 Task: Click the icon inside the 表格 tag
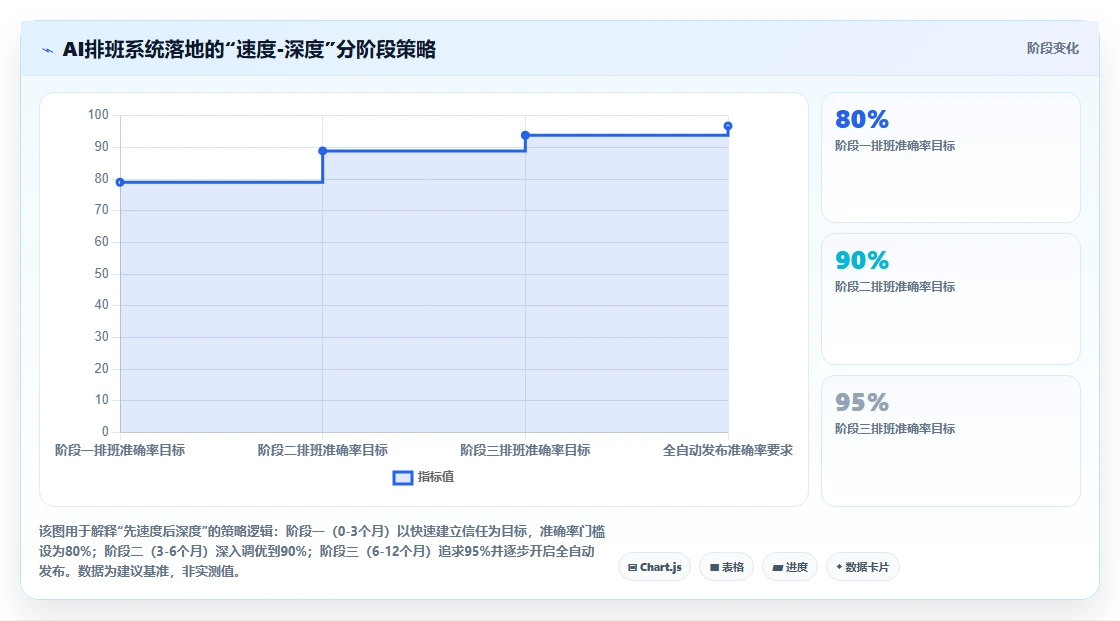pyautogui.click(x=714, y=567)
